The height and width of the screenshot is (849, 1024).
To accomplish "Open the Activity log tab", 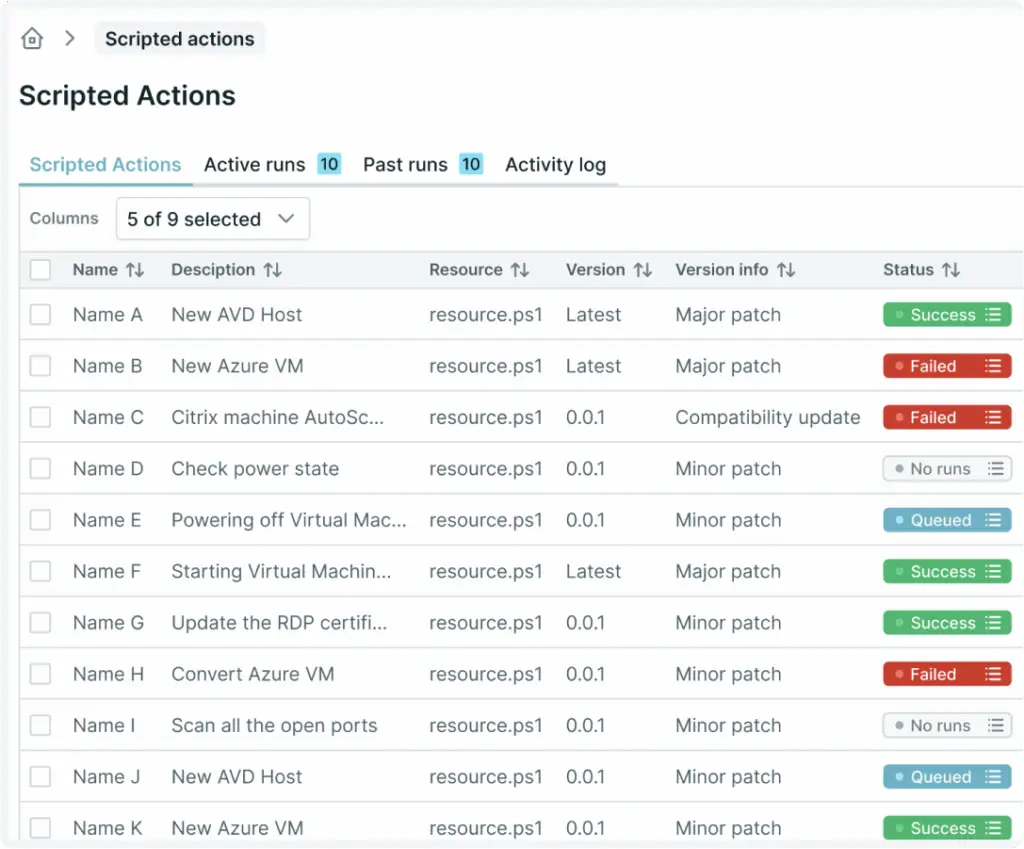I will click(x=555, y=165).
